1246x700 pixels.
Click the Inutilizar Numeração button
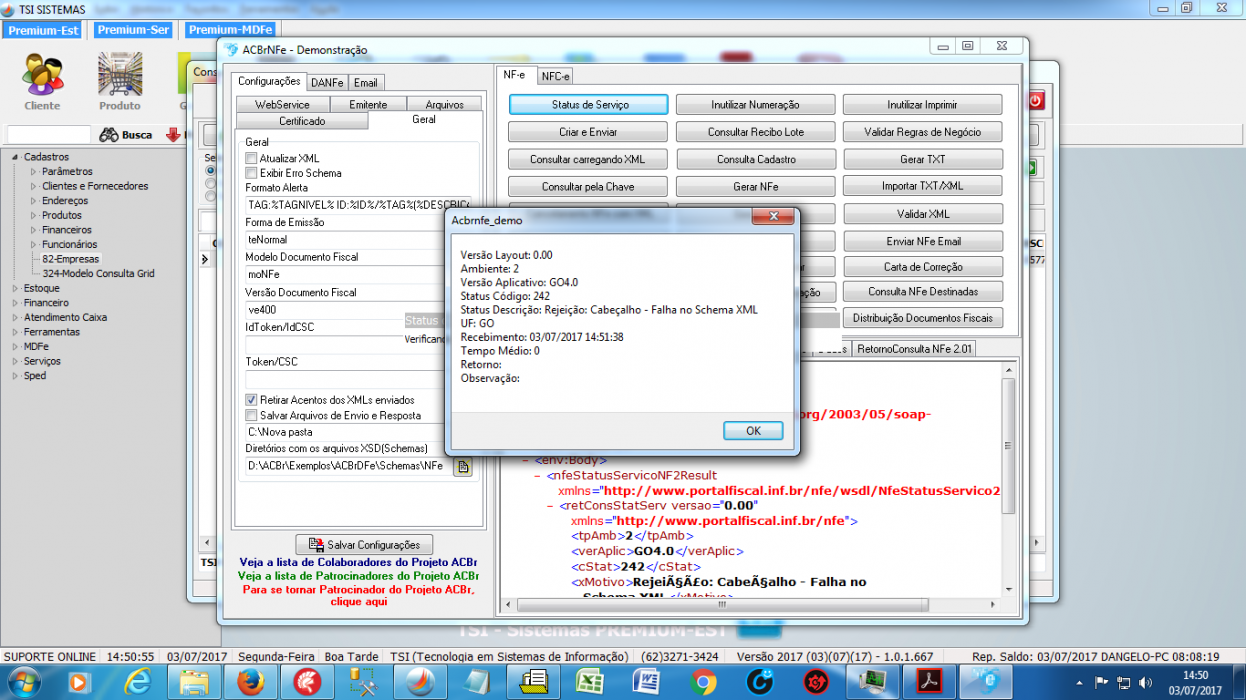(x=755, y=104)
